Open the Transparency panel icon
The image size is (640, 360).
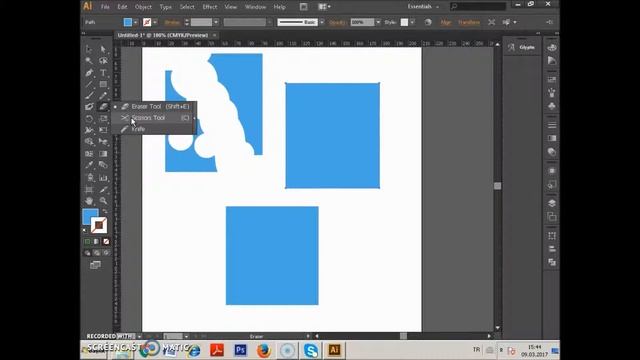point(552,152)
